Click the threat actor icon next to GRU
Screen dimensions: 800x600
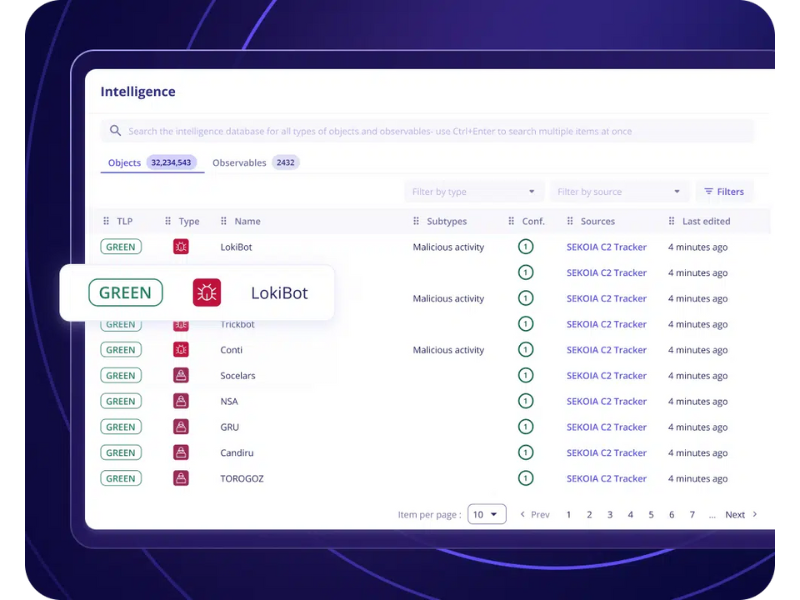tap(182, 426)
